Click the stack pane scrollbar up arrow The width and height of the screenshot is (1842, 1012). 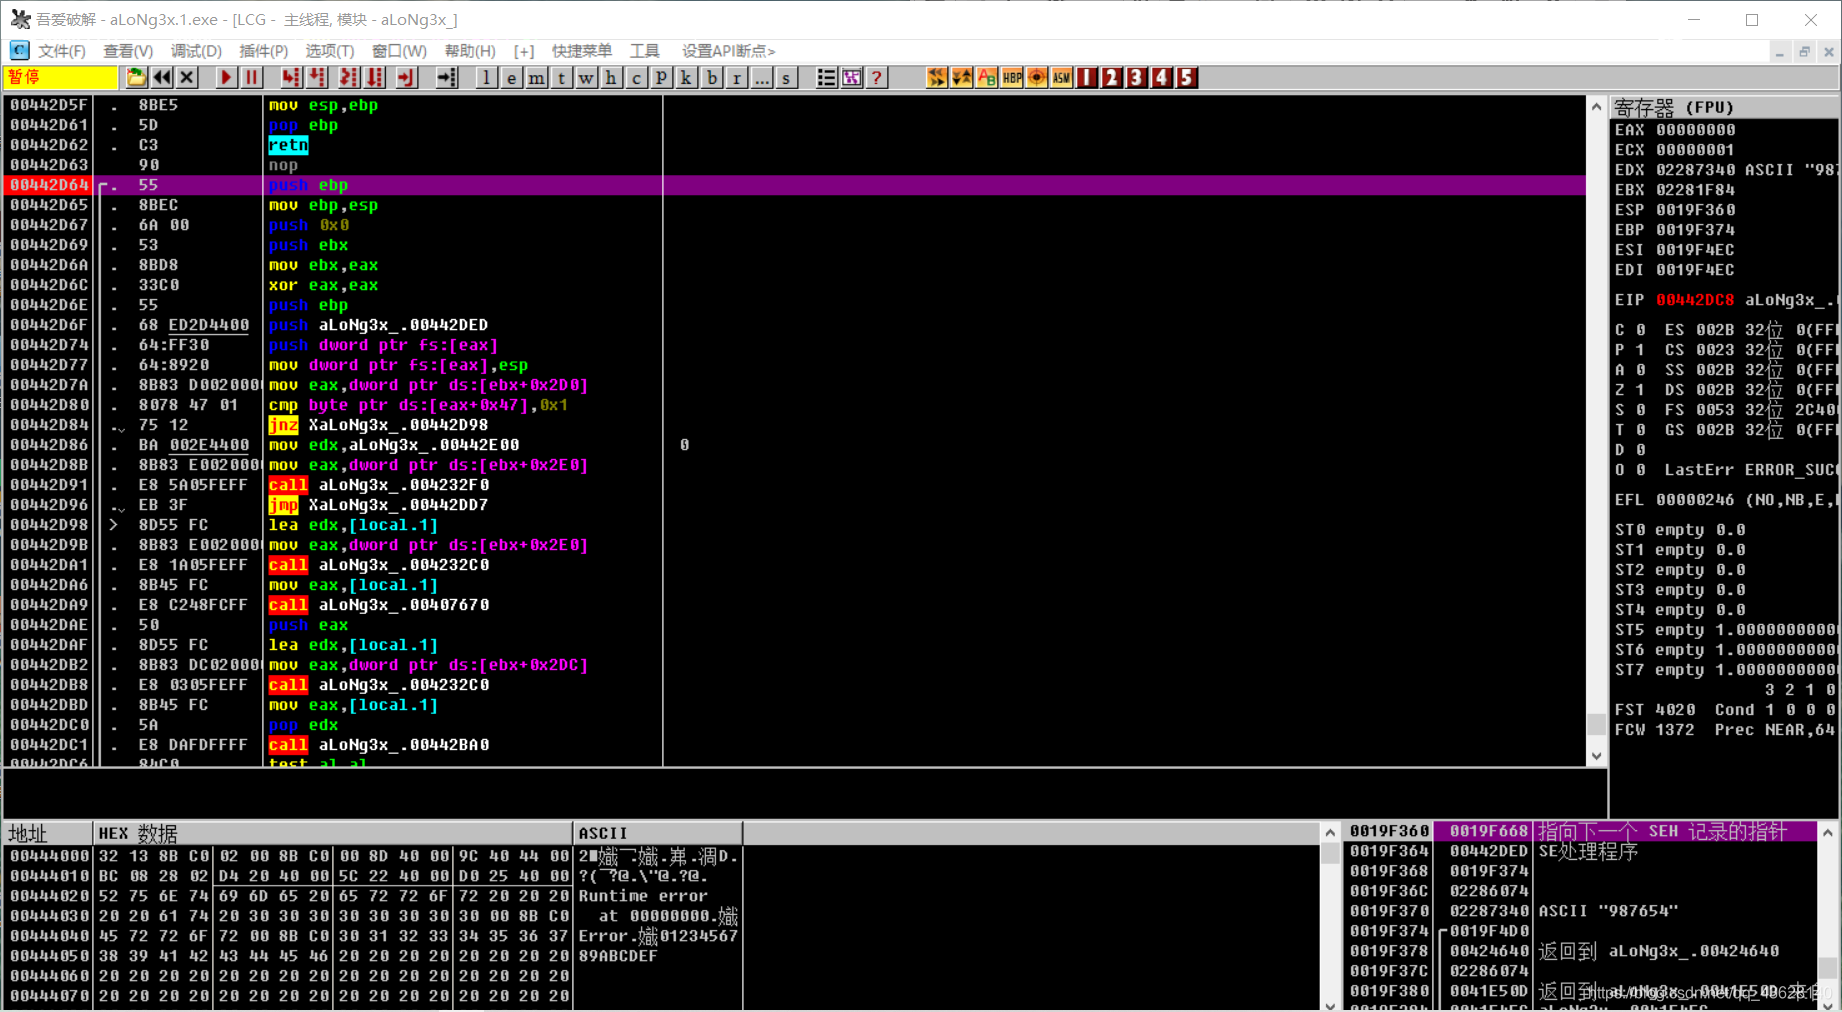(x=1828, y=832)
